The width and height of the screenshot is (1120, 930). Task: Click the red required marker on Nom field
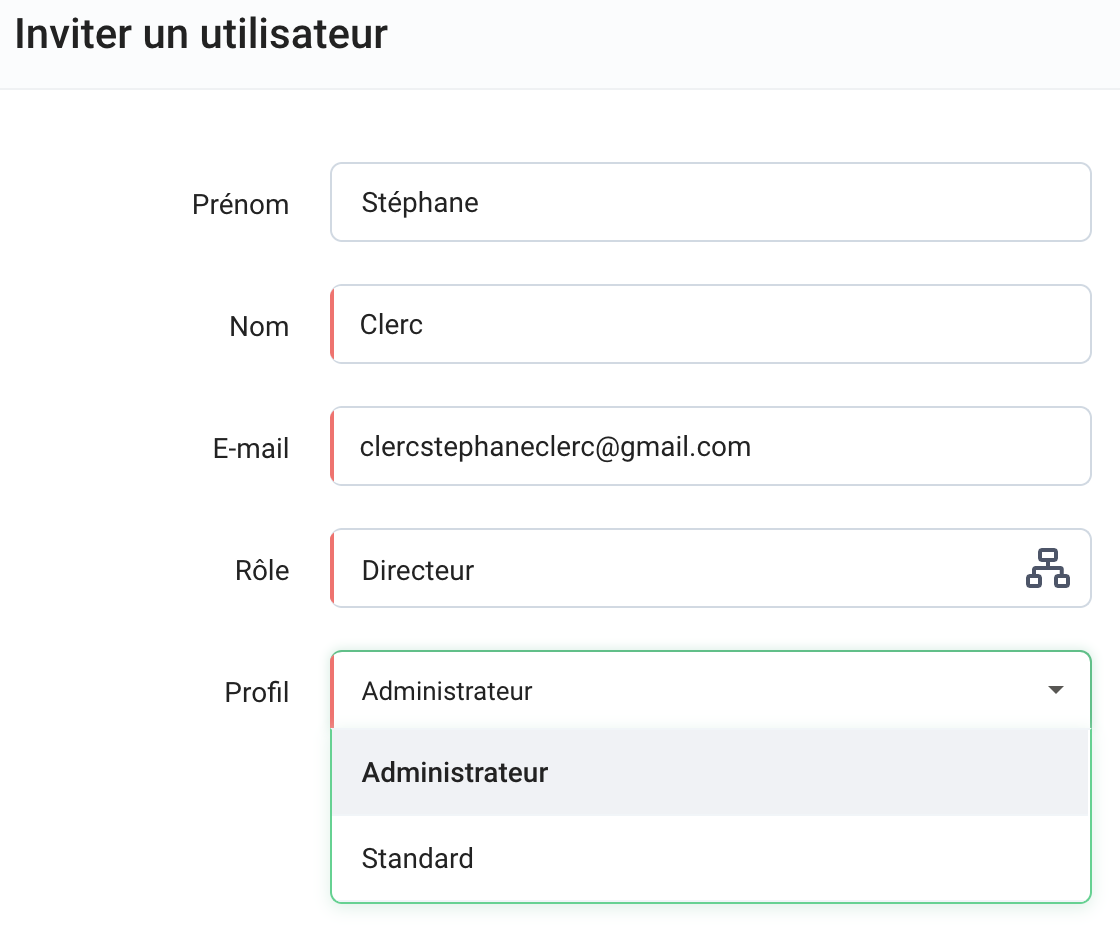point(332,325)
